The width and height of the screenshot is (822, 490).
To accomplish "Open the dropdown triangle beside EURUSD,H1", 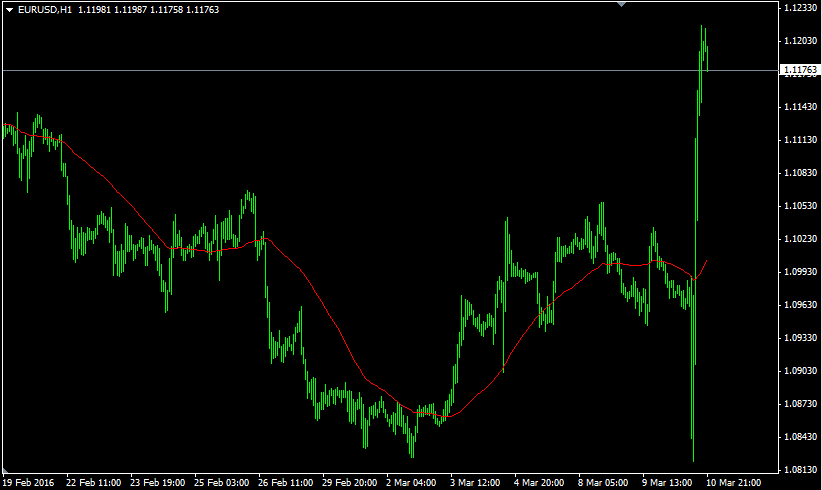I will (9, 10).
